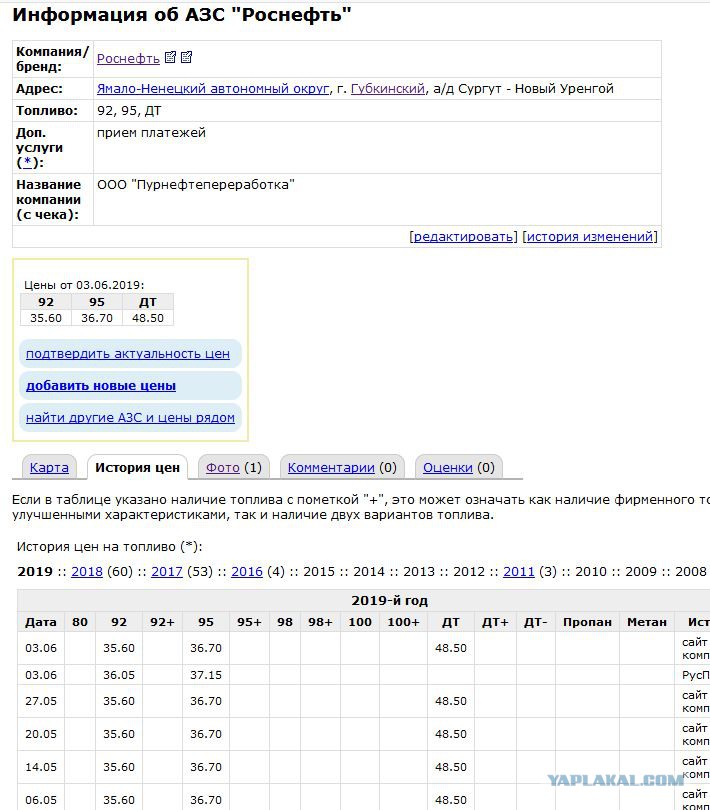Click the 20.05 date cell
Screen dimensions: 710x810
[41, 734]
